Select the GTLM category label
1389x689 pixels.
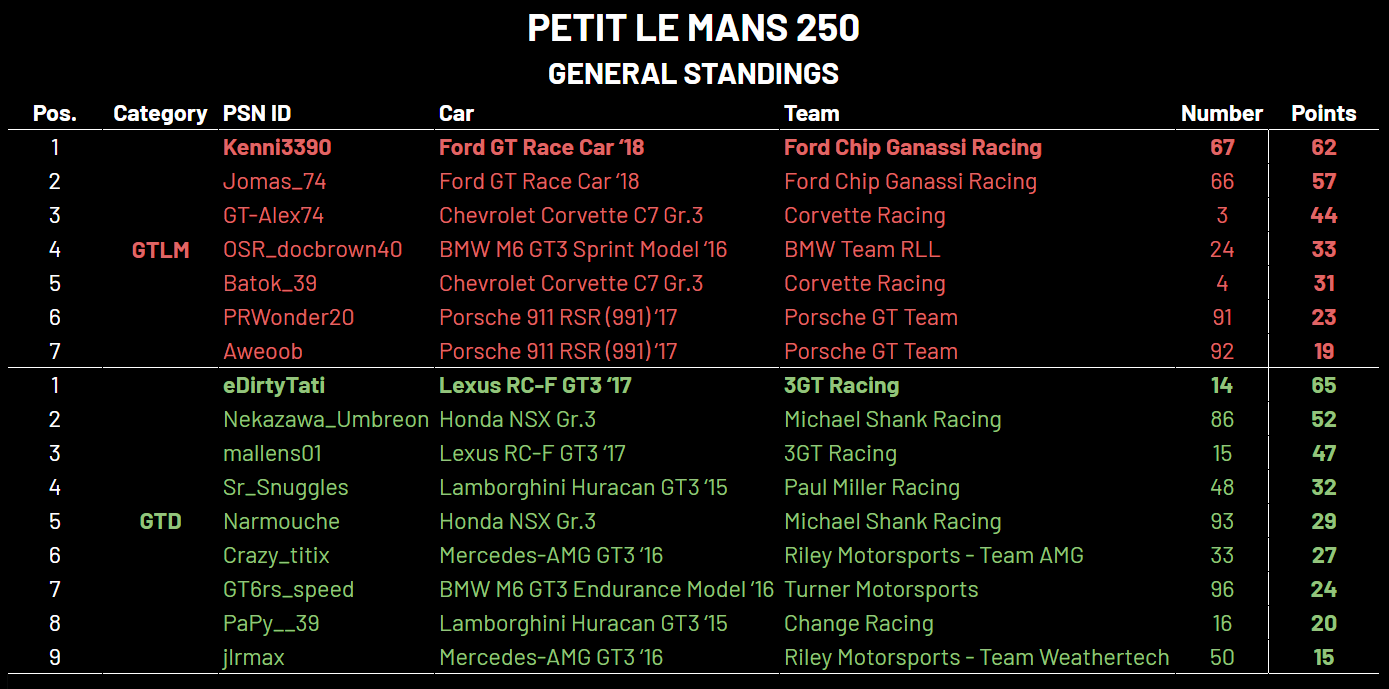pos(161,250)
